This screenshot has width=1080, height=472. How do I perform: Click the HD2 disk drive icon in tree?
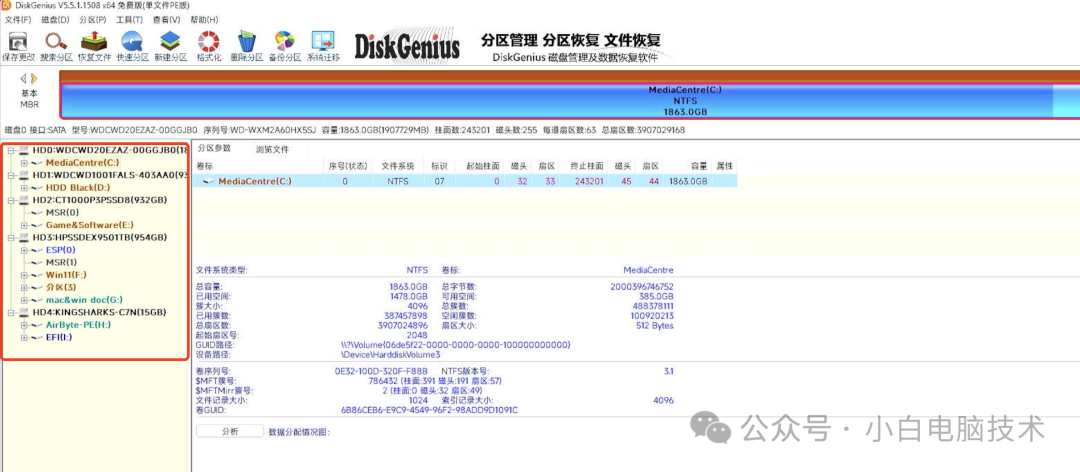pyautogui.click(x=25, y=200)
